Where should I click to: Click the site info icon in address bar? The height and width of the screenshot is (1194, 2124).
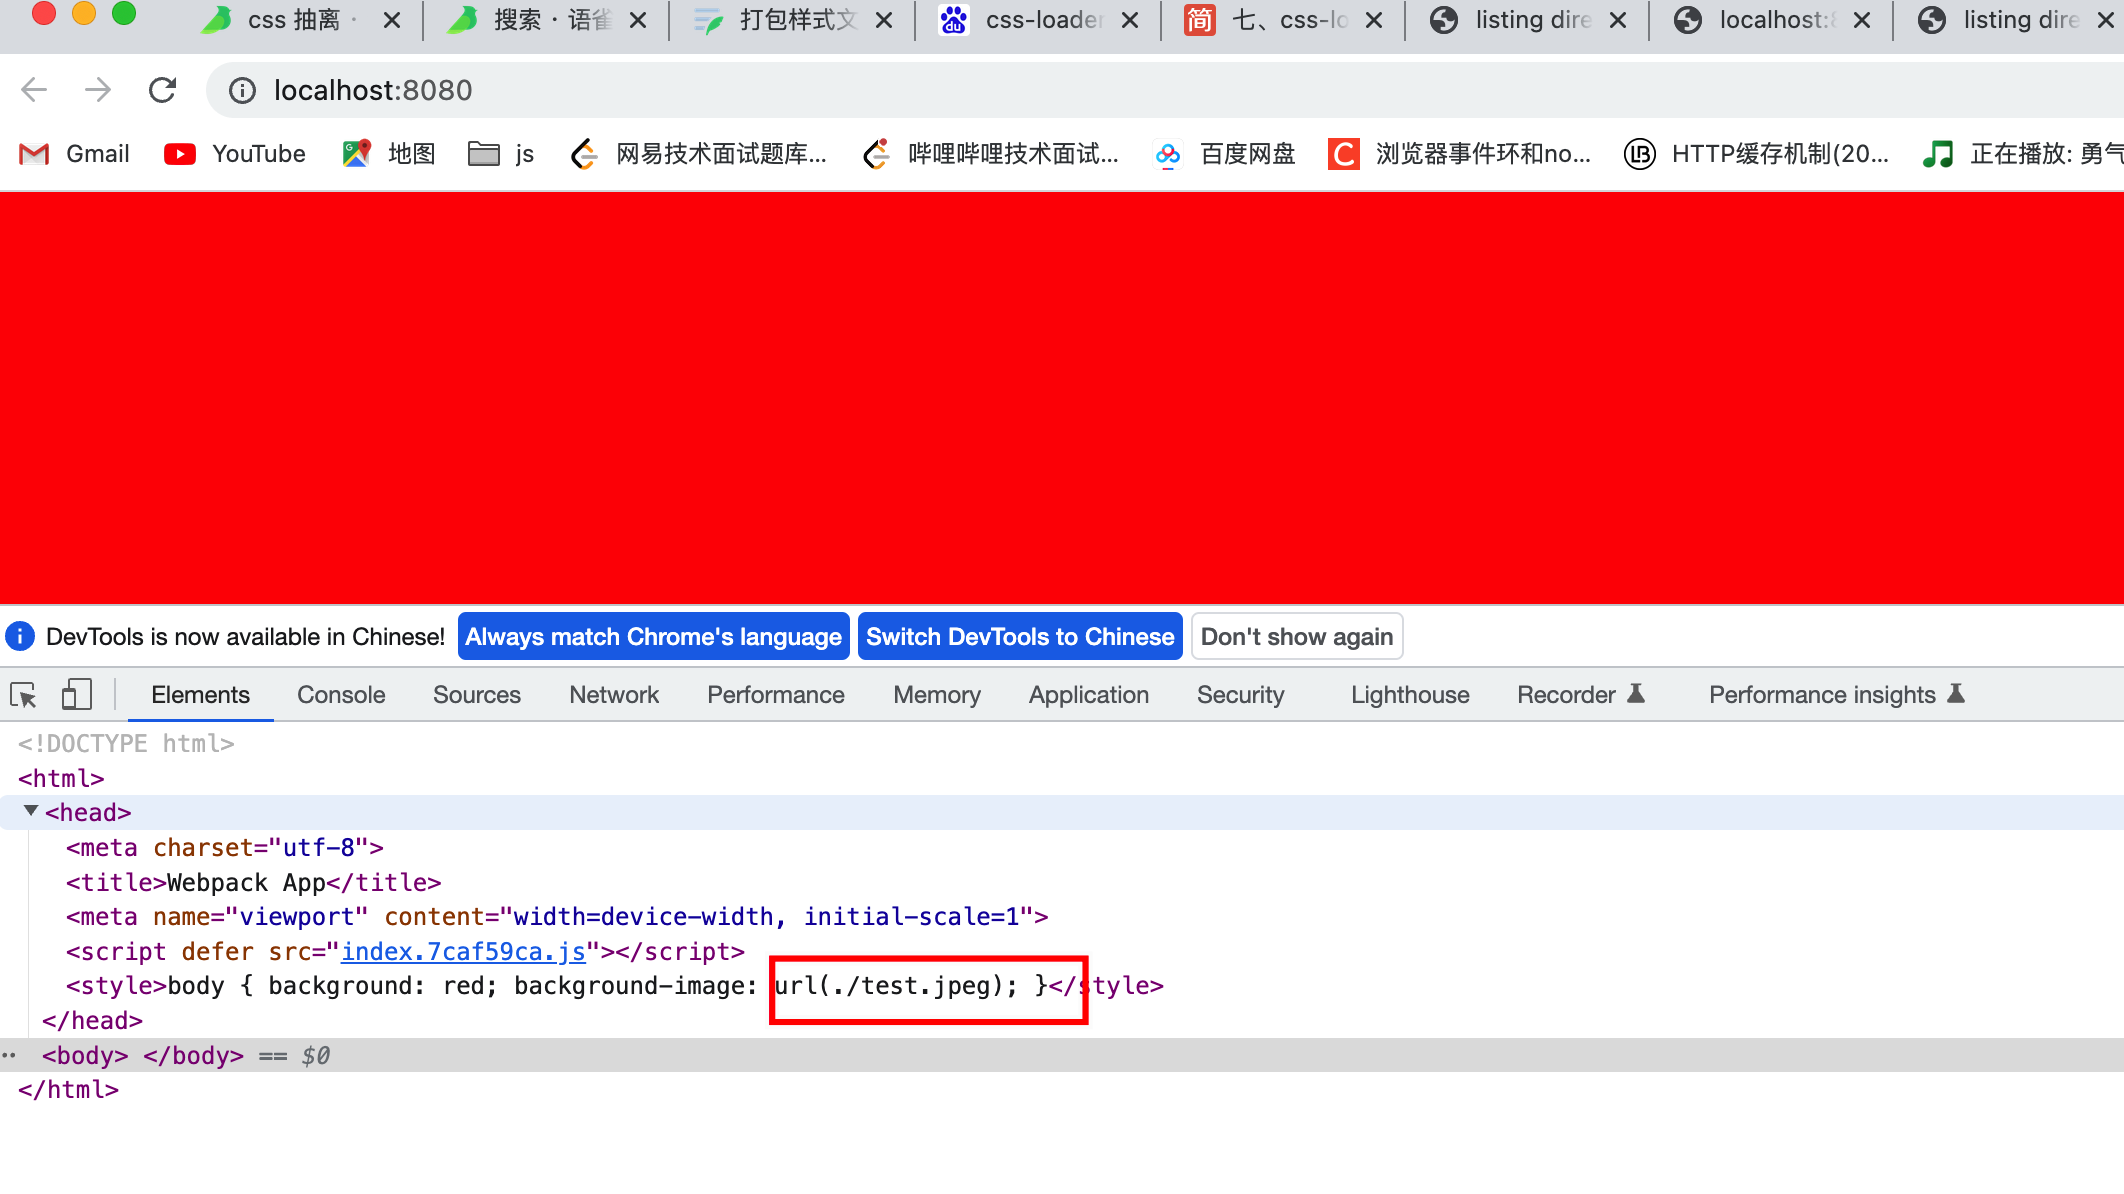tap(242, 91)
